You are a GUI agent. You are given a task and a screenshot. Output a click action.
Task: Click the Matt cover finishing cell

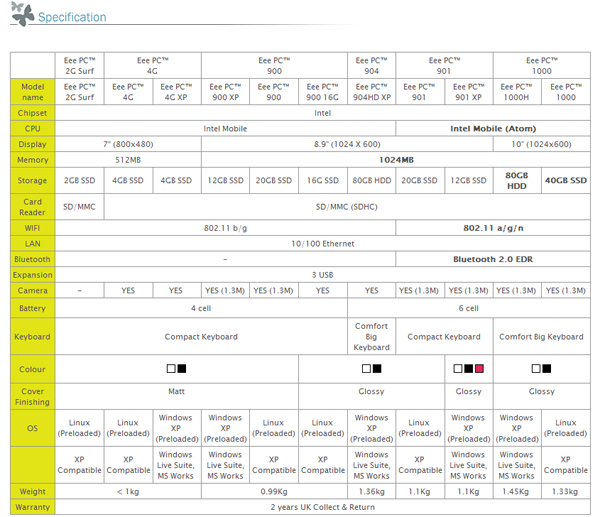click(176, 396)
